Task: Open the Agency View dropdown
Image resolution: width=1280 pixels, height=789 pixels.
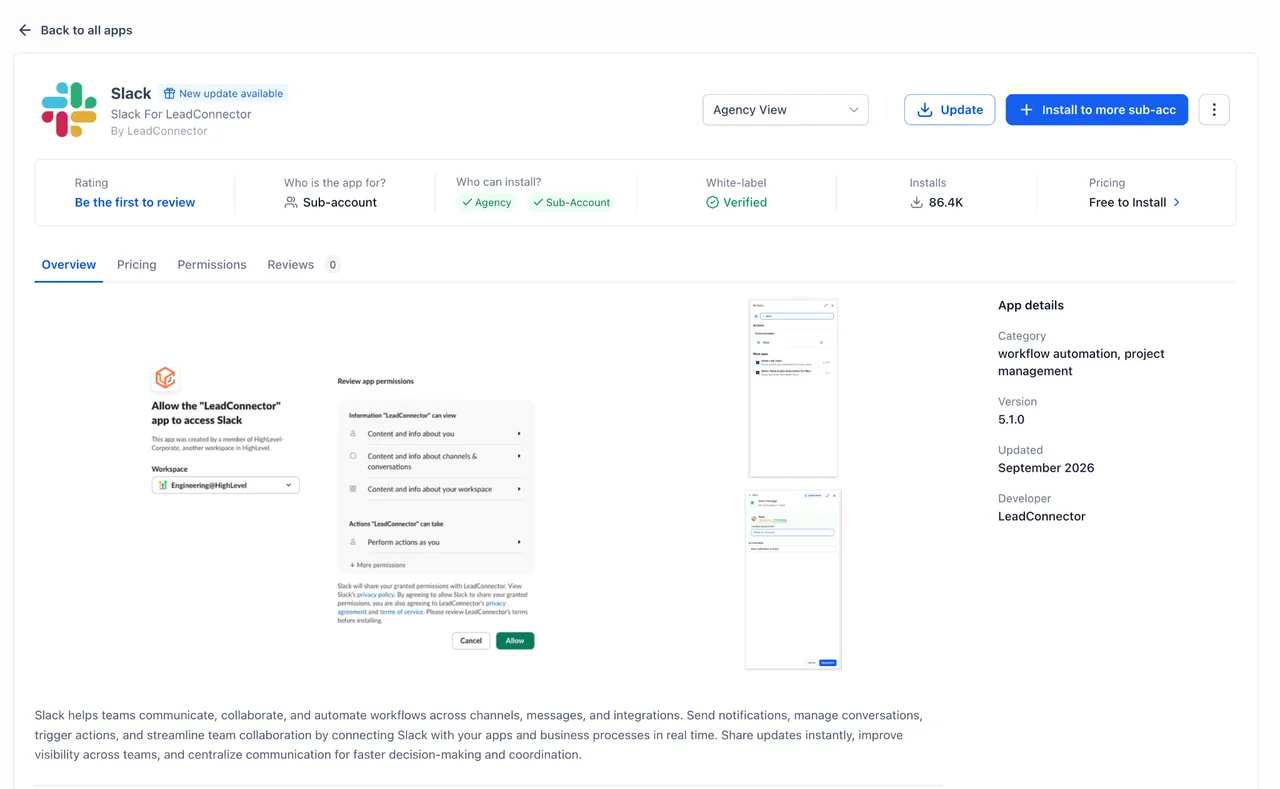Action: click(785, 110)
